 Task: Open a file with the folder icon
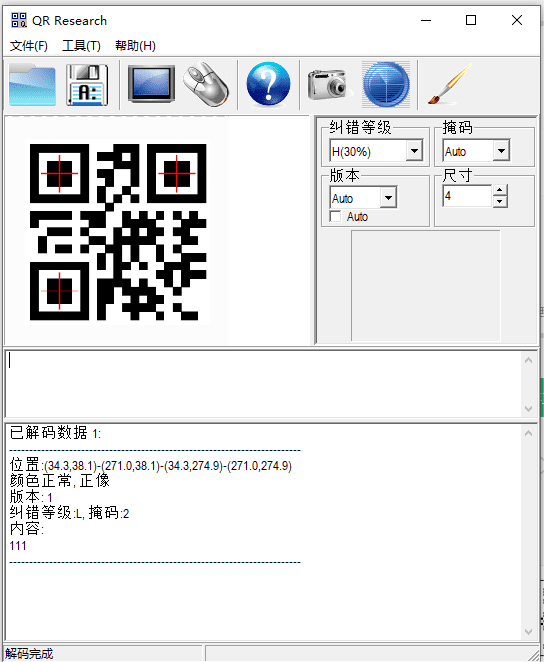(32, 84)
